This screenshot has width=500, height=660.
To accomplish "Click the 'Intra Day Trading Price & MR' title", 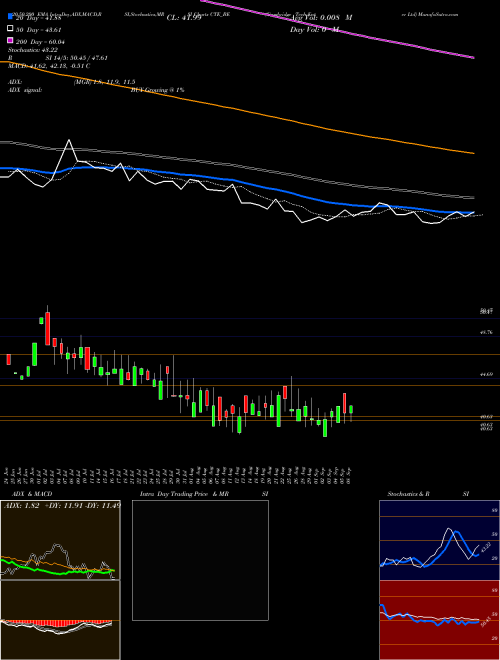I will click(x=185, y=494).
